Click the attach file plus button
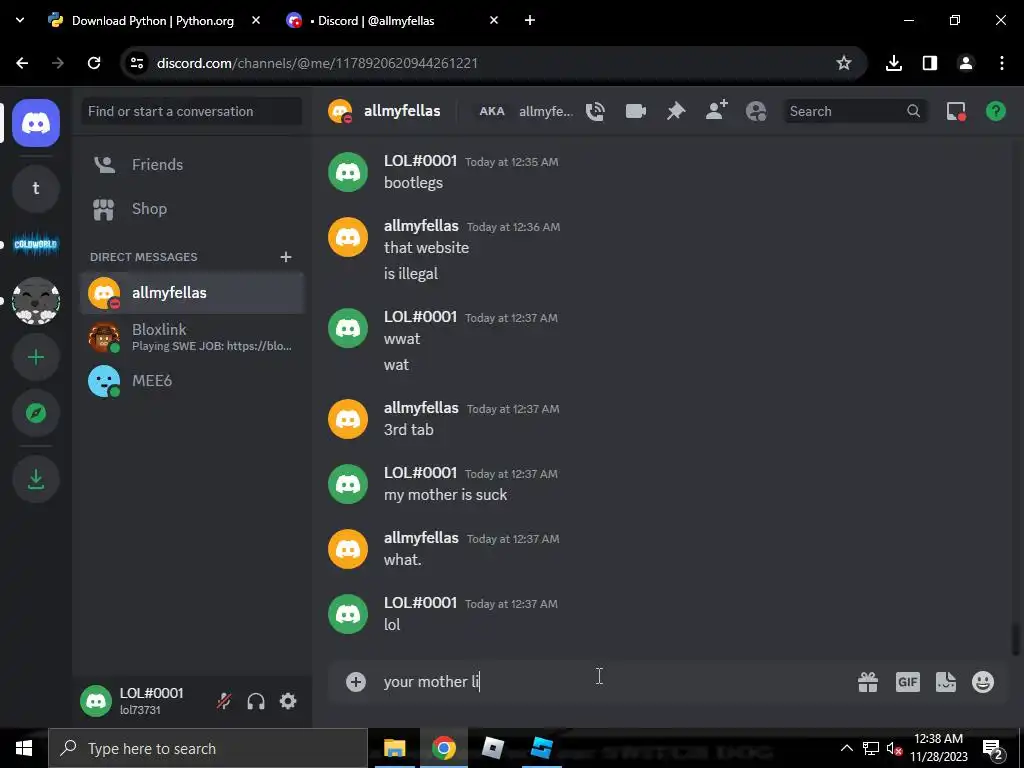Screen dimensions: 1024x768 point(356,682)
